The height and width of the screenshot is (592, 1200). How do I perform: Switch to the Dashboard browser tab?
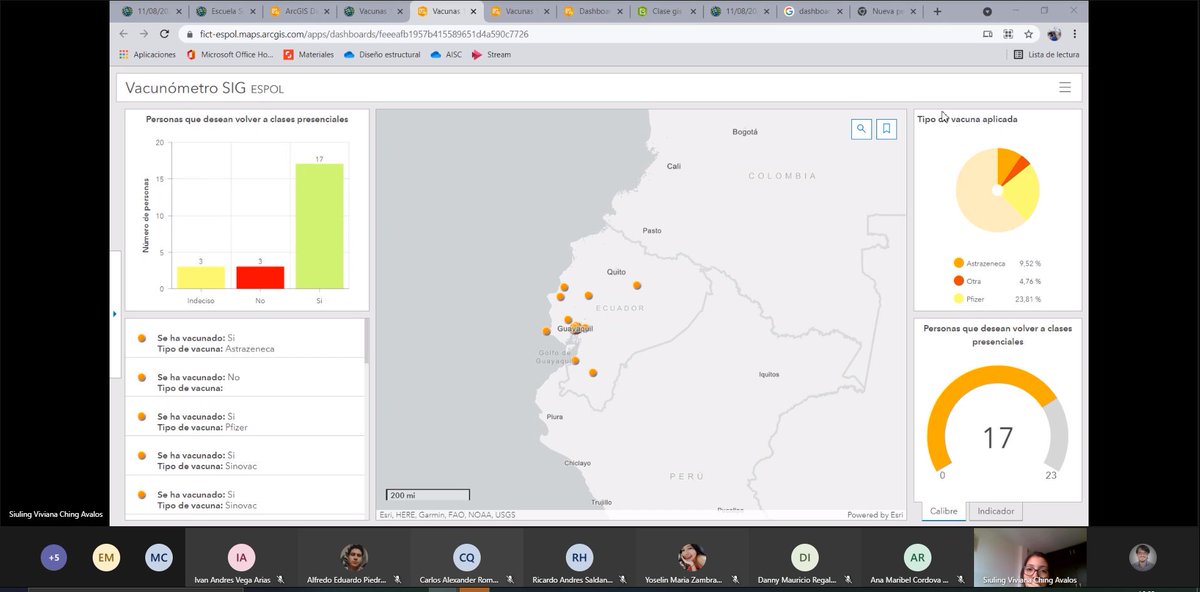coord(594,12)
